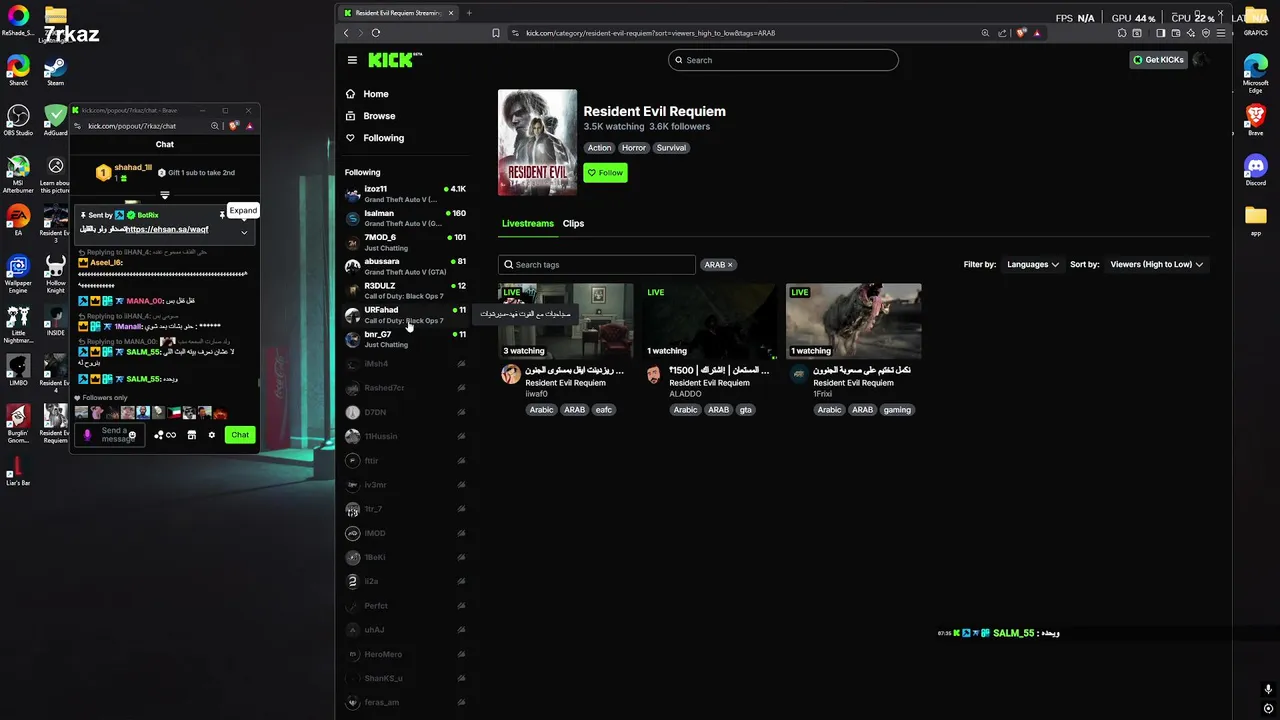
Task: Click the Action category tag
Action: tap(599, 148)
